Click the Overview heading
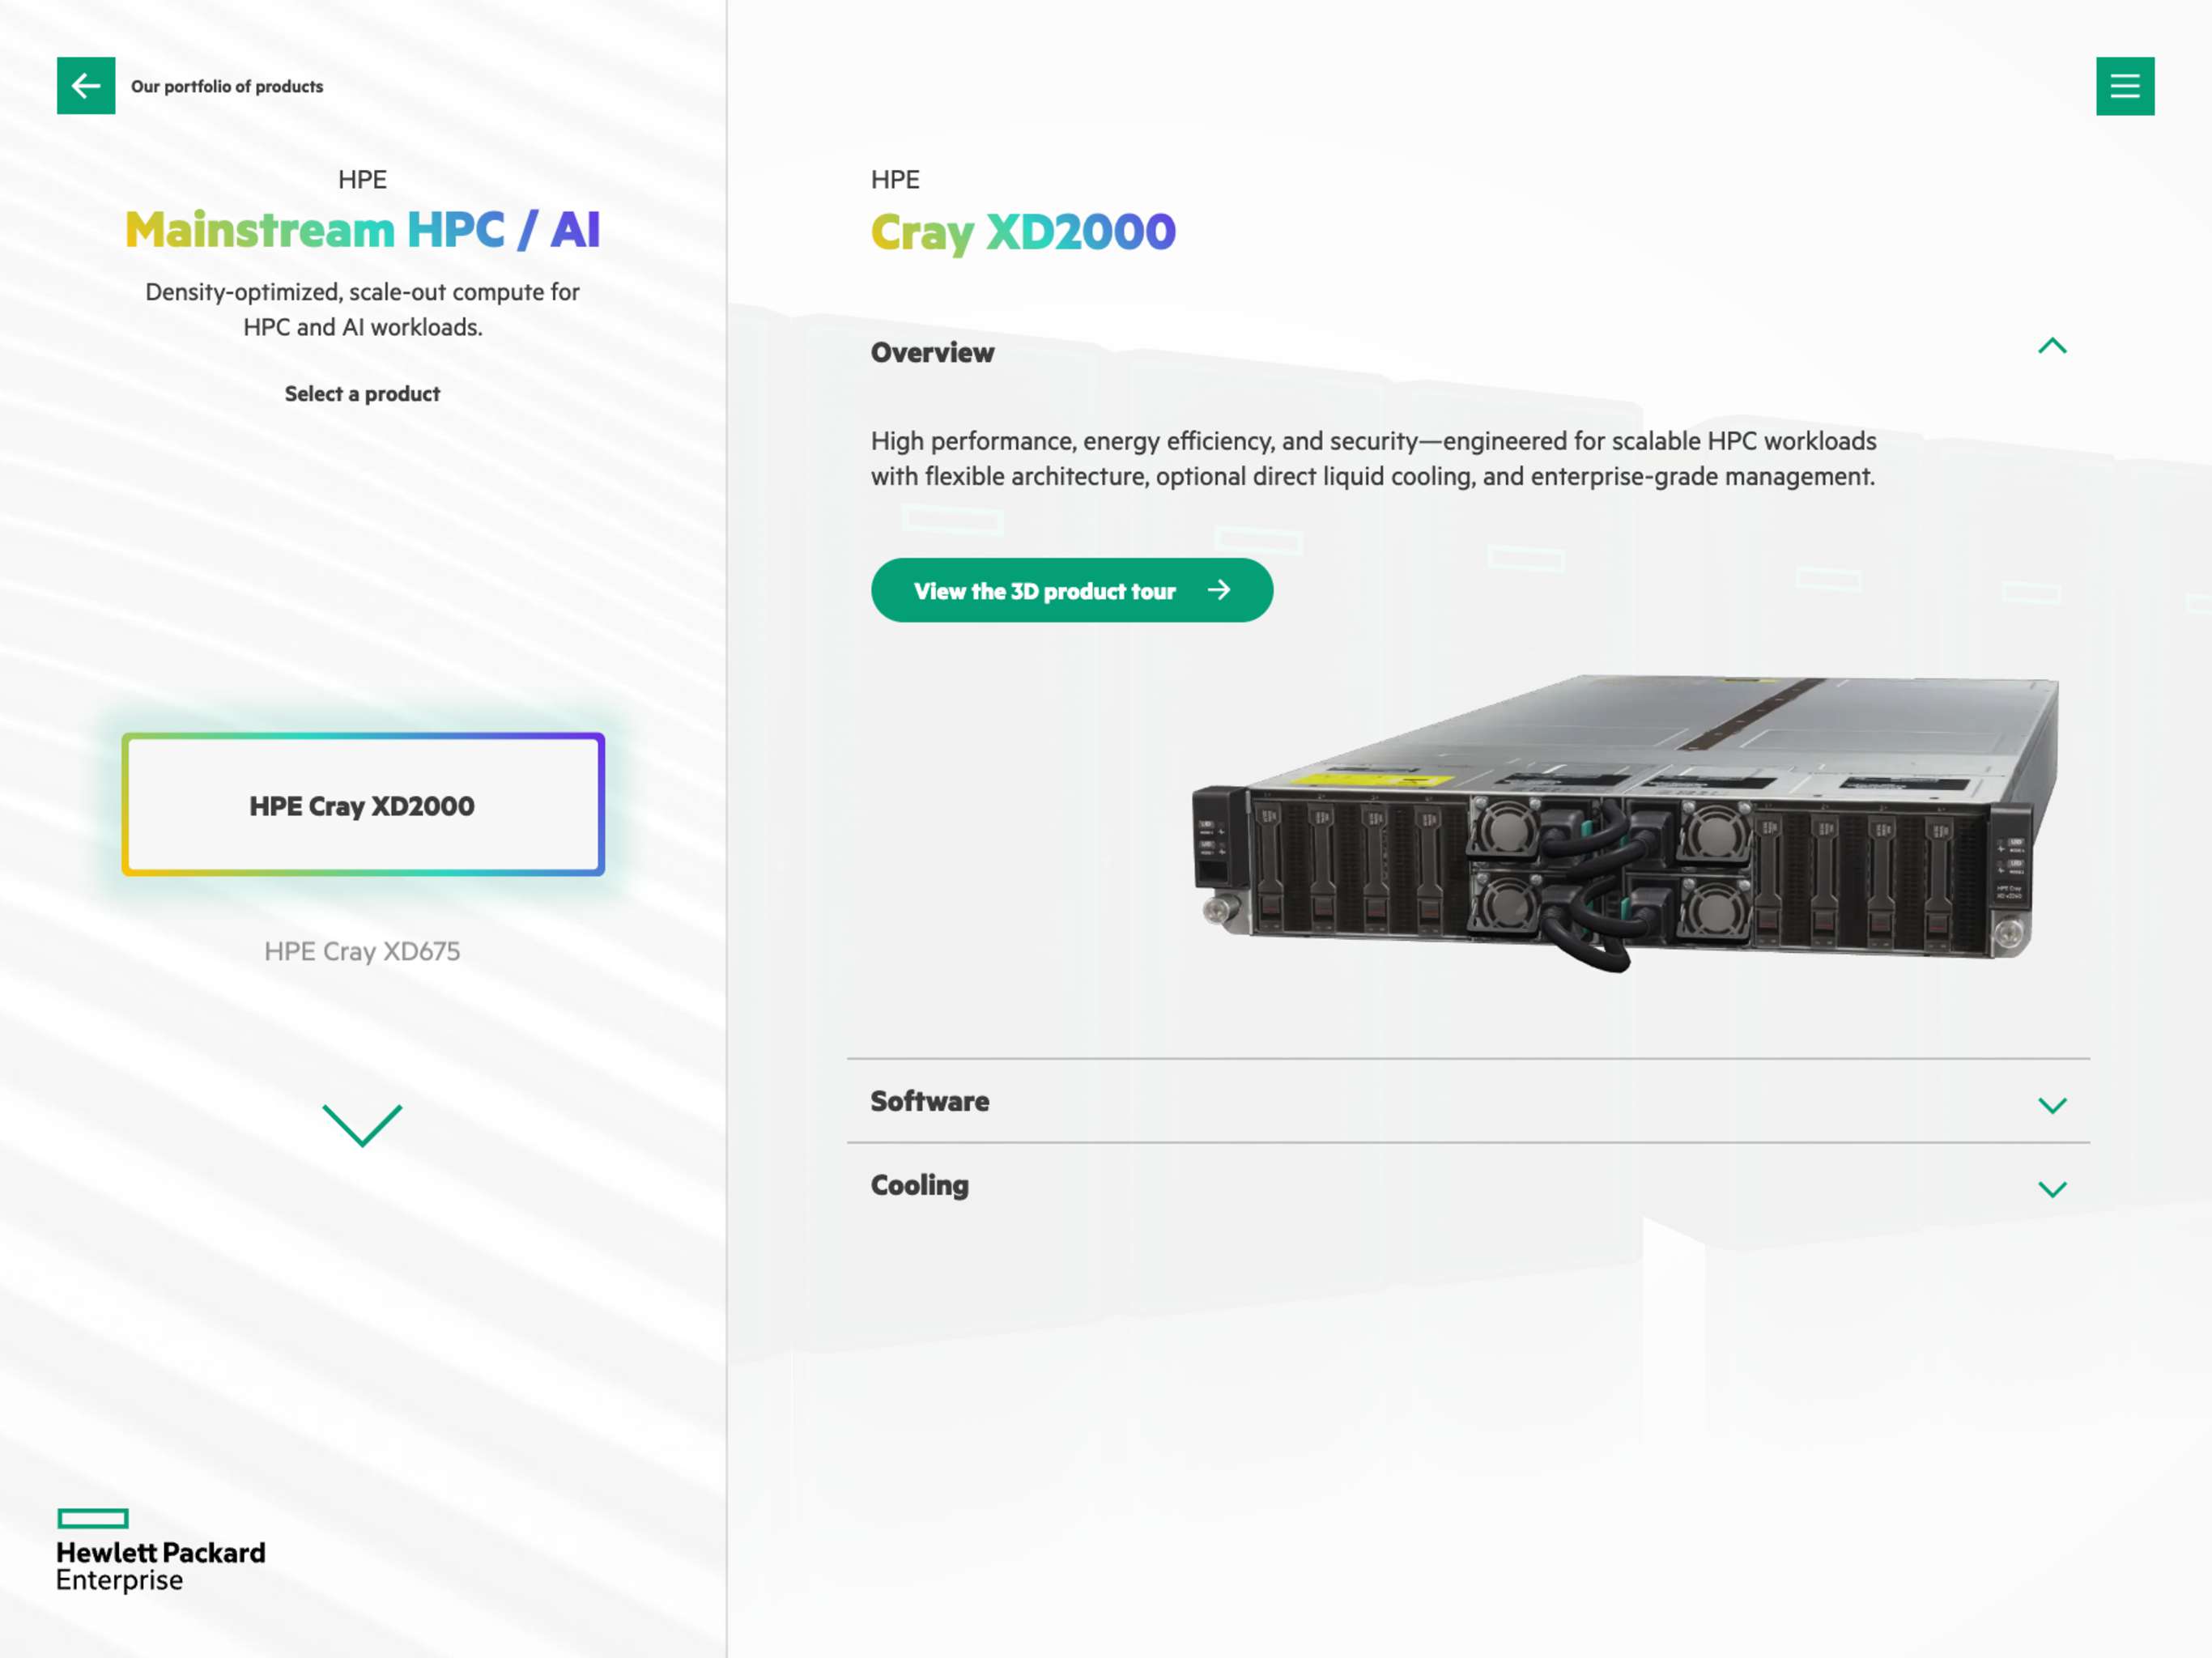 [x=932, y=352]
